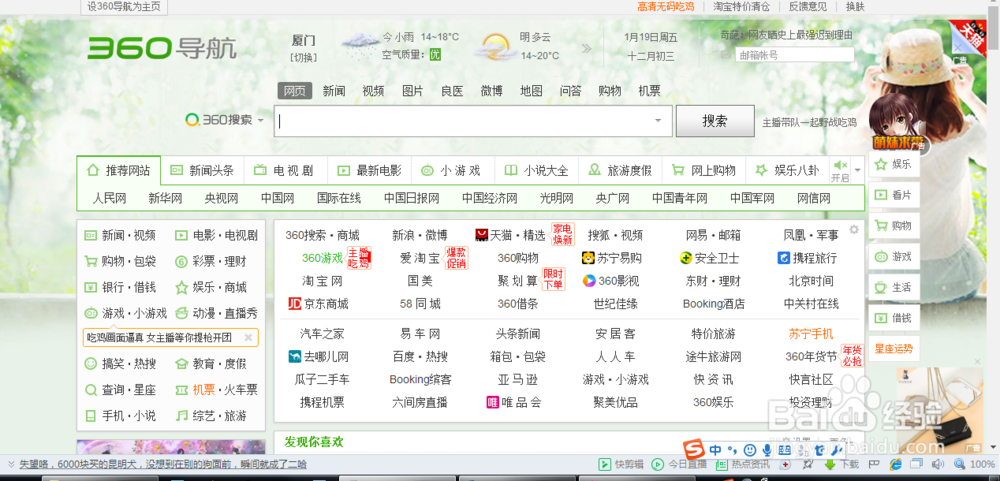Open 360影视 colorful icon link
Image resolution: width=1000 pixels, height=481 pixels.
tap(611, 281)
